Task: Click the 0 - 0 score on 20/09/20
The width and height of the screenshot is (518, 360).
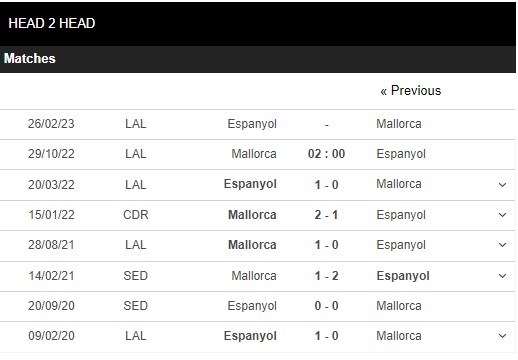Action: [326, 306]
